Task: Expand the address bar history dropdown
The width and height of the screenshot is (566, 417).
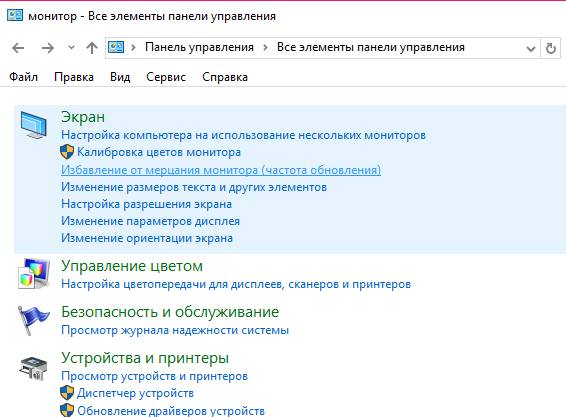Action: pyautogui.click(x=531, y=48)
